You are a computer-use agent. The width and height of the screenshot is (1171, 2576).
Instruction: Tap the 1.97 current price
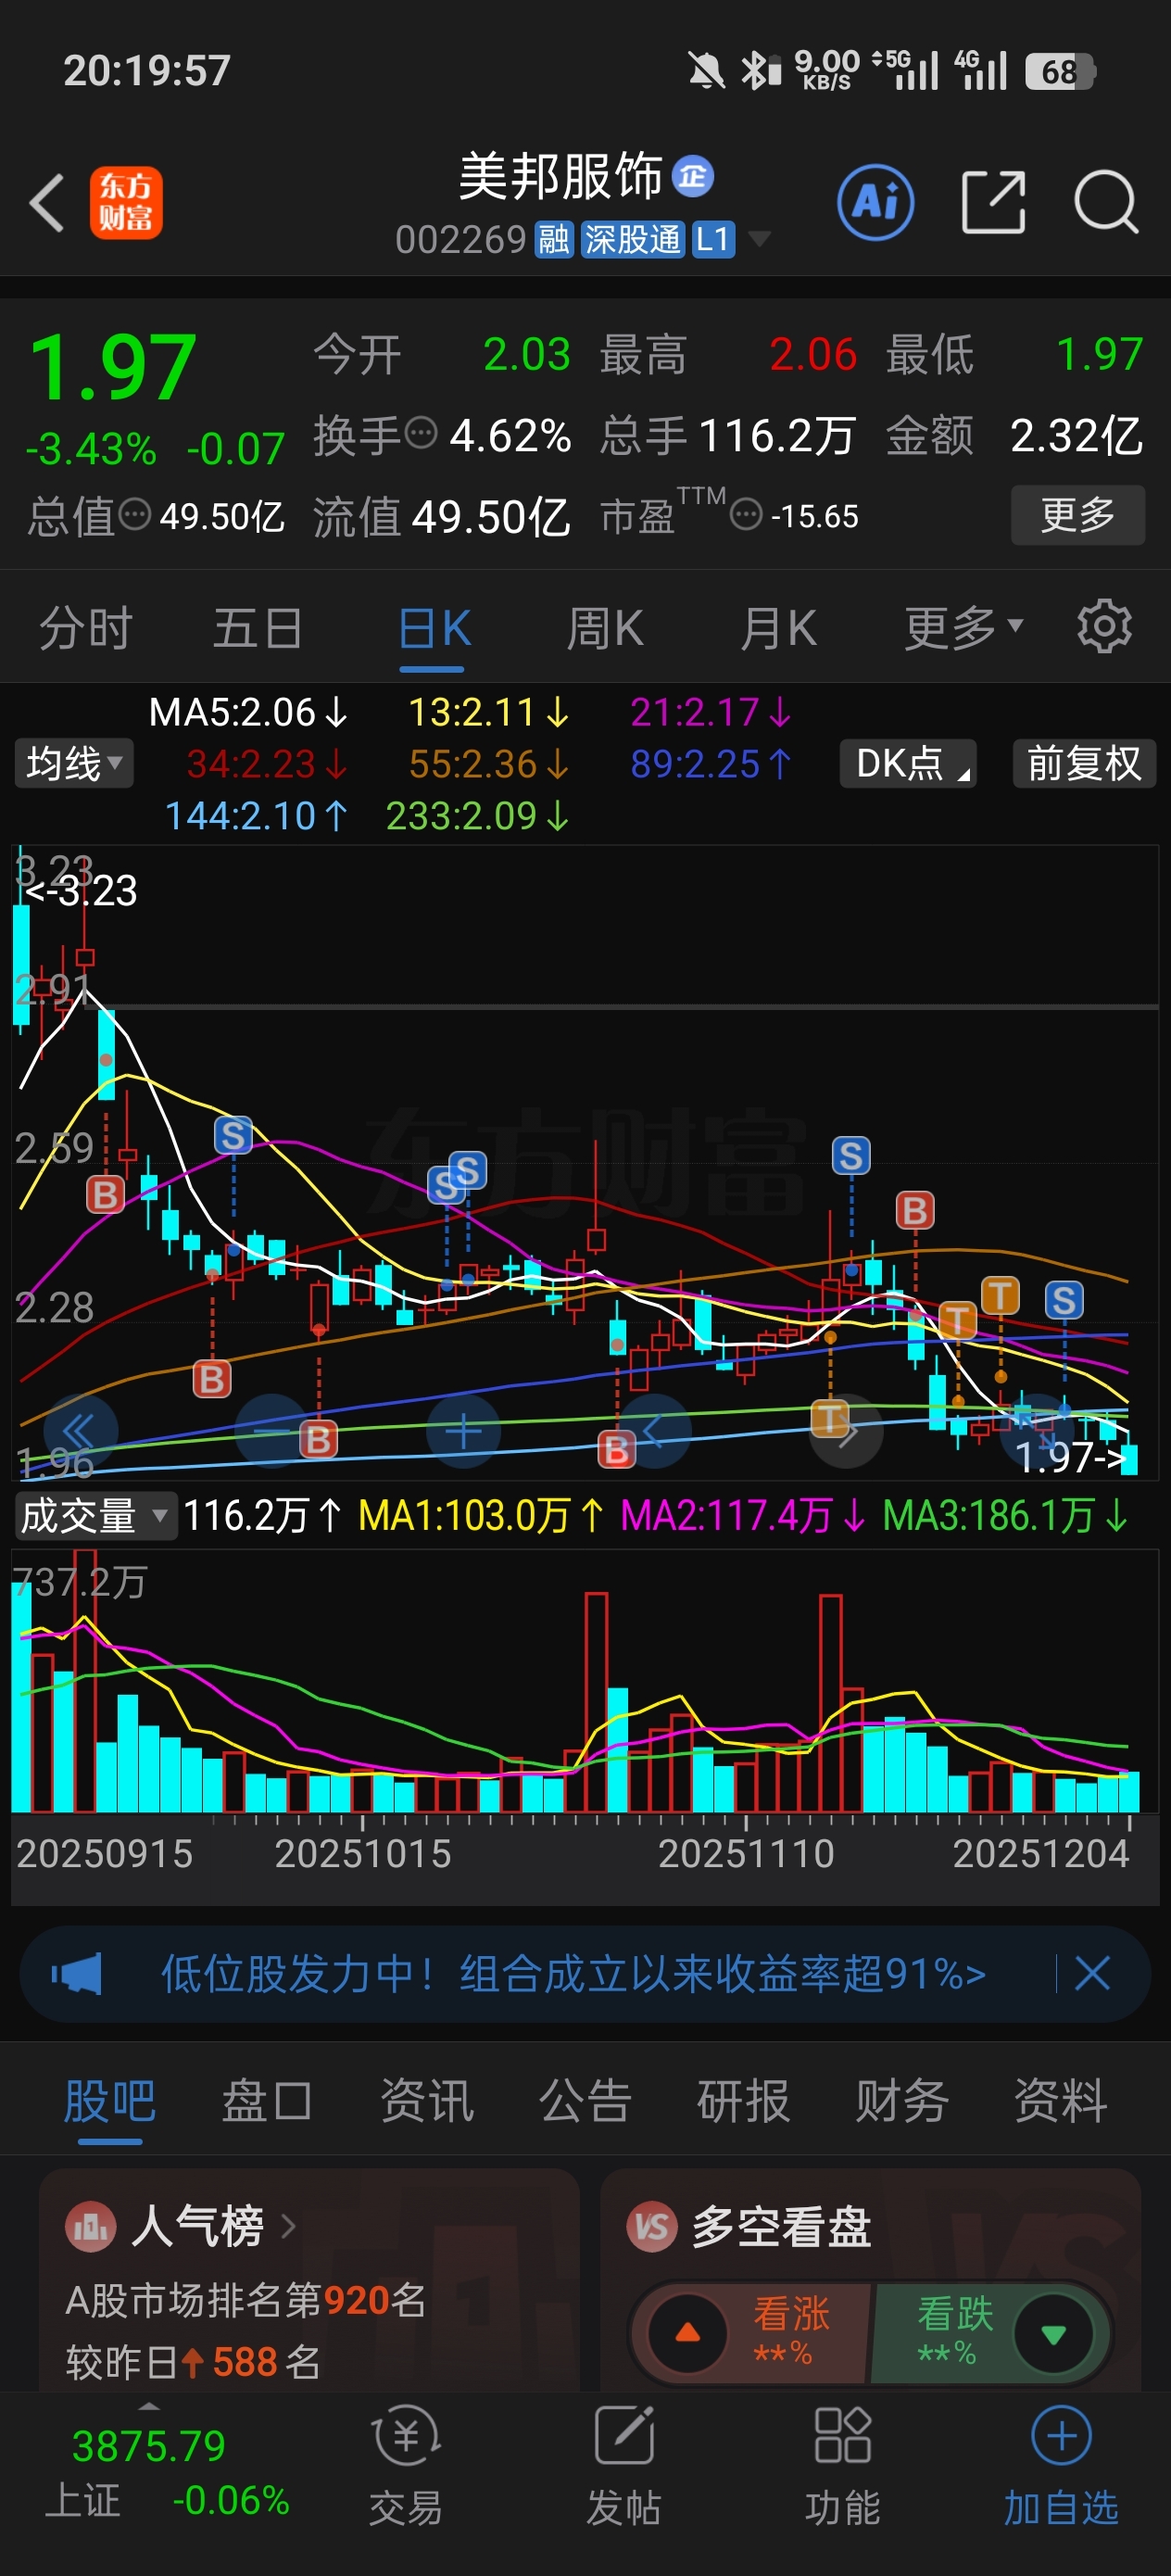click(x=112, y=367)
